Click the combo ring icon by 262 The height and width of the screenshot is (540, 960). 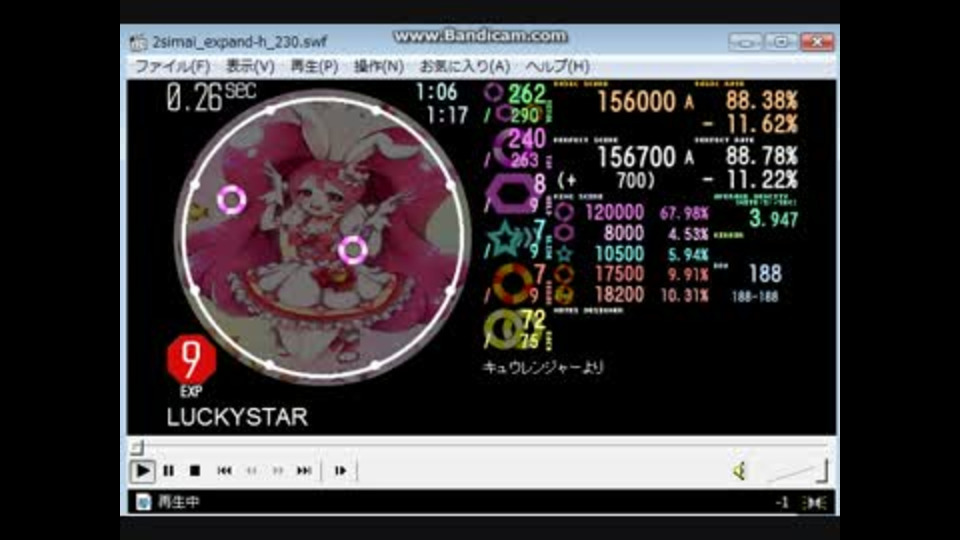click(493, 92)
